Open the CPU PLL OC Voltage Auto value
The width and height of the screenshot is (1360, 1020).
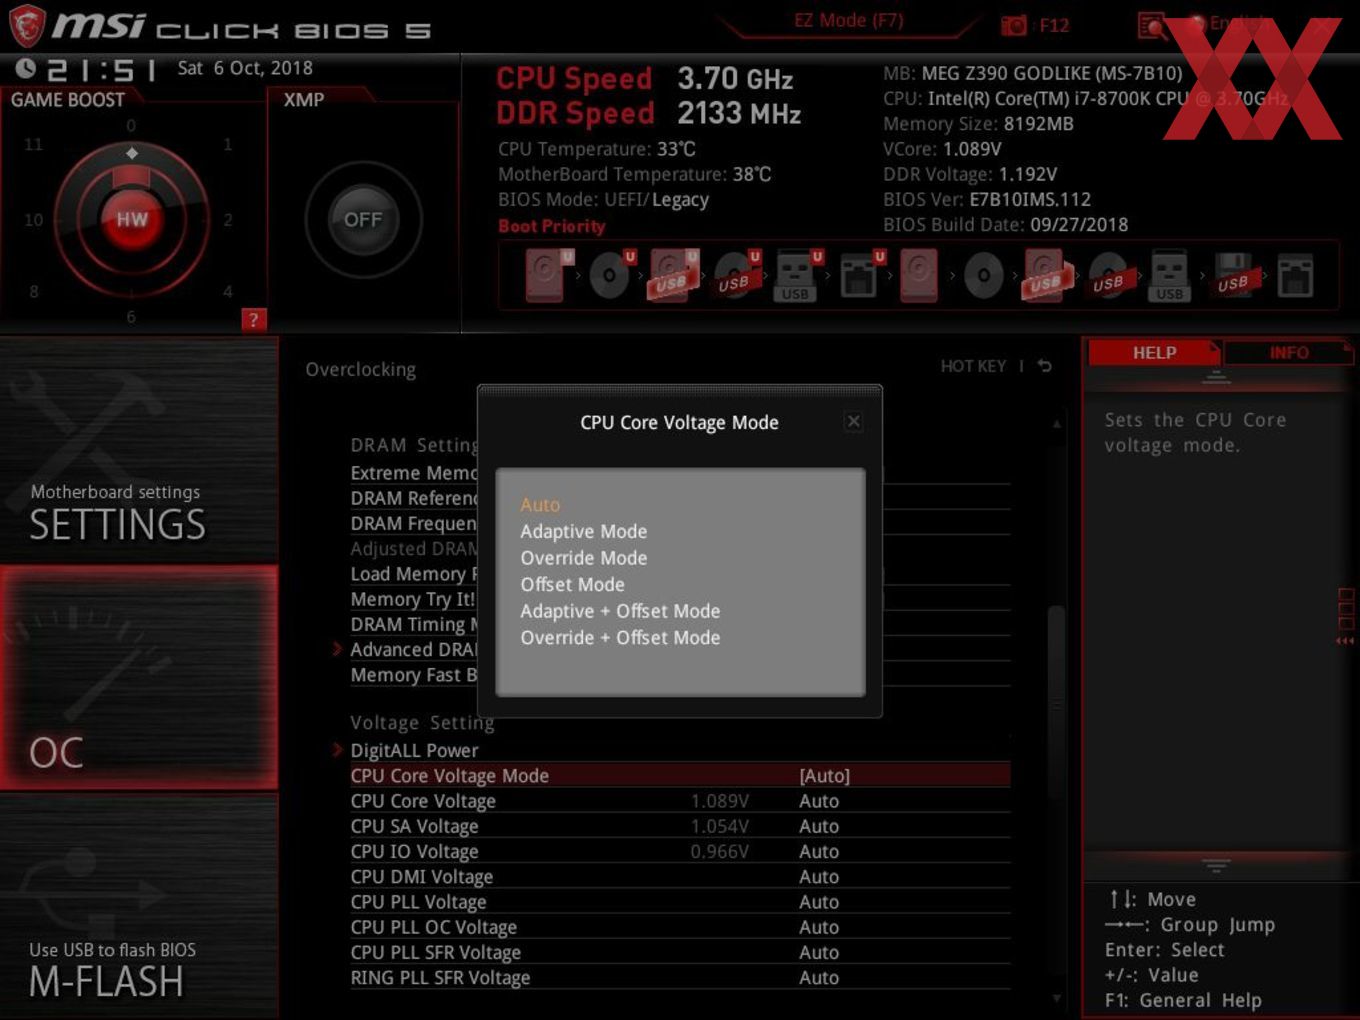tap(818, 928)
